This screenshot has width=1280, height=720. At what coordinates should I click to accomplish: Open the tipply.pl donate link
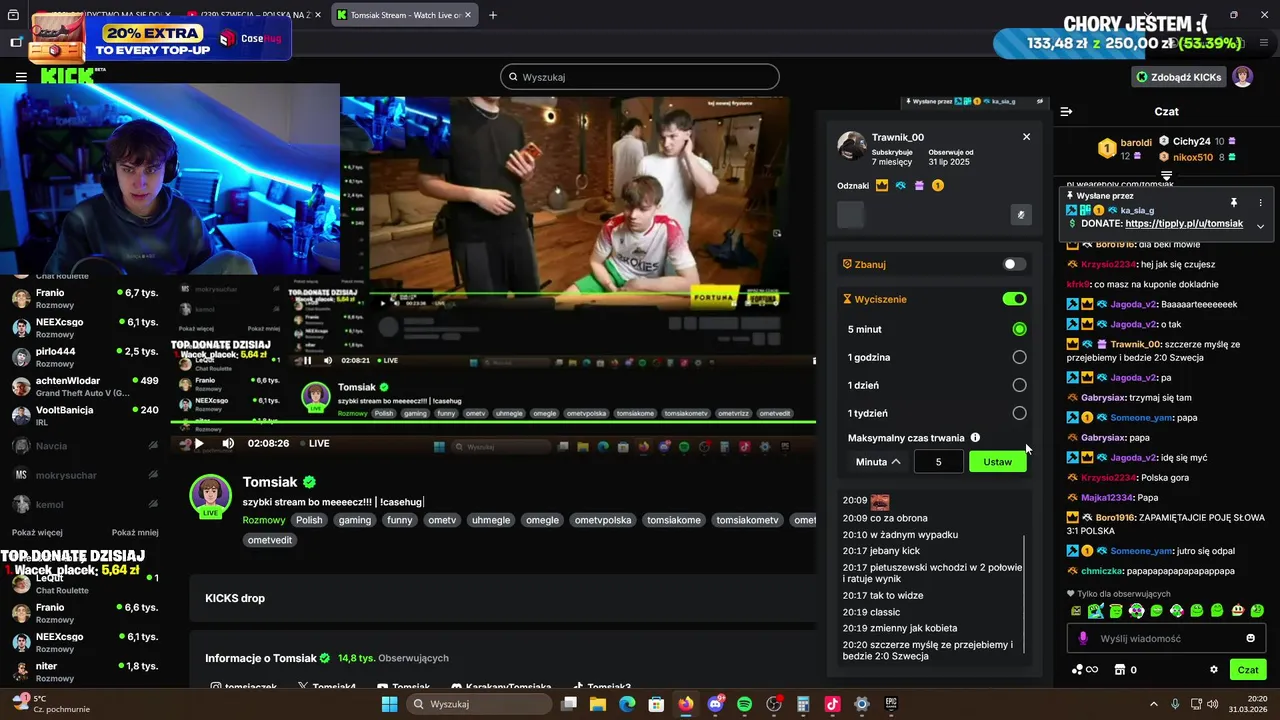click(1184, 224)
